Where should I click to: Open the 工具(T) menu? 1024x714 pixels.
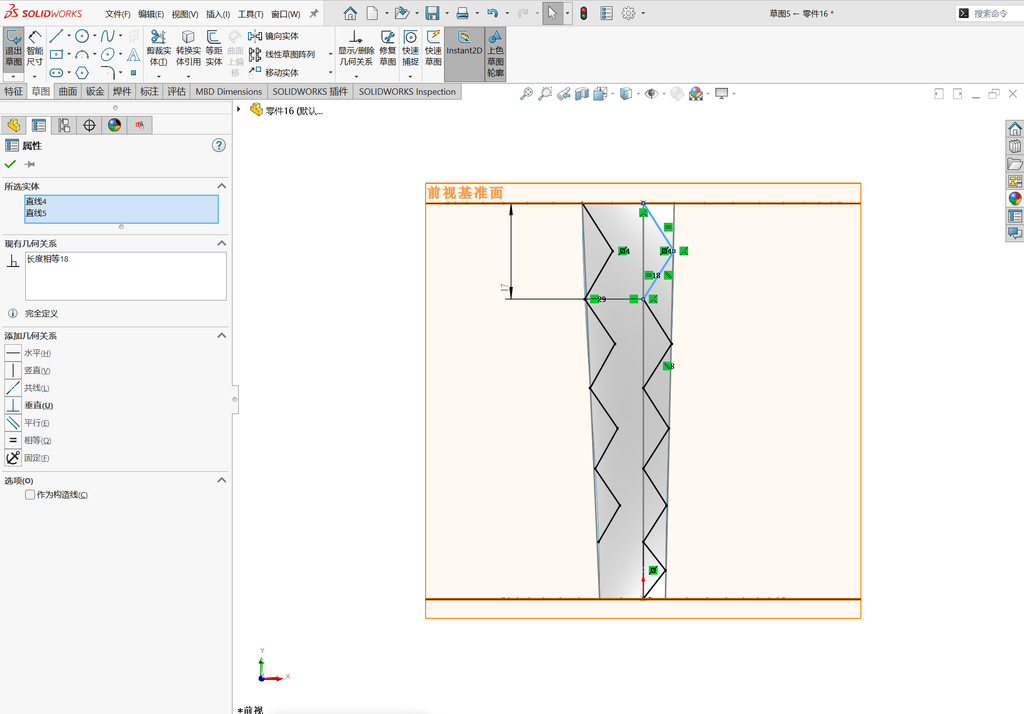(250, 14)
